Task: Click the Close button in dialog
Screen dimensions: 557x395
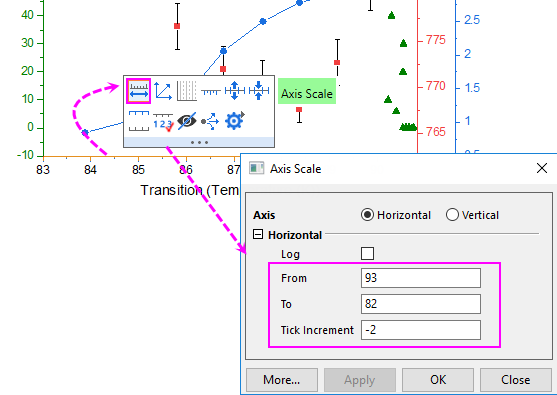Action: [x=516, y=380]
